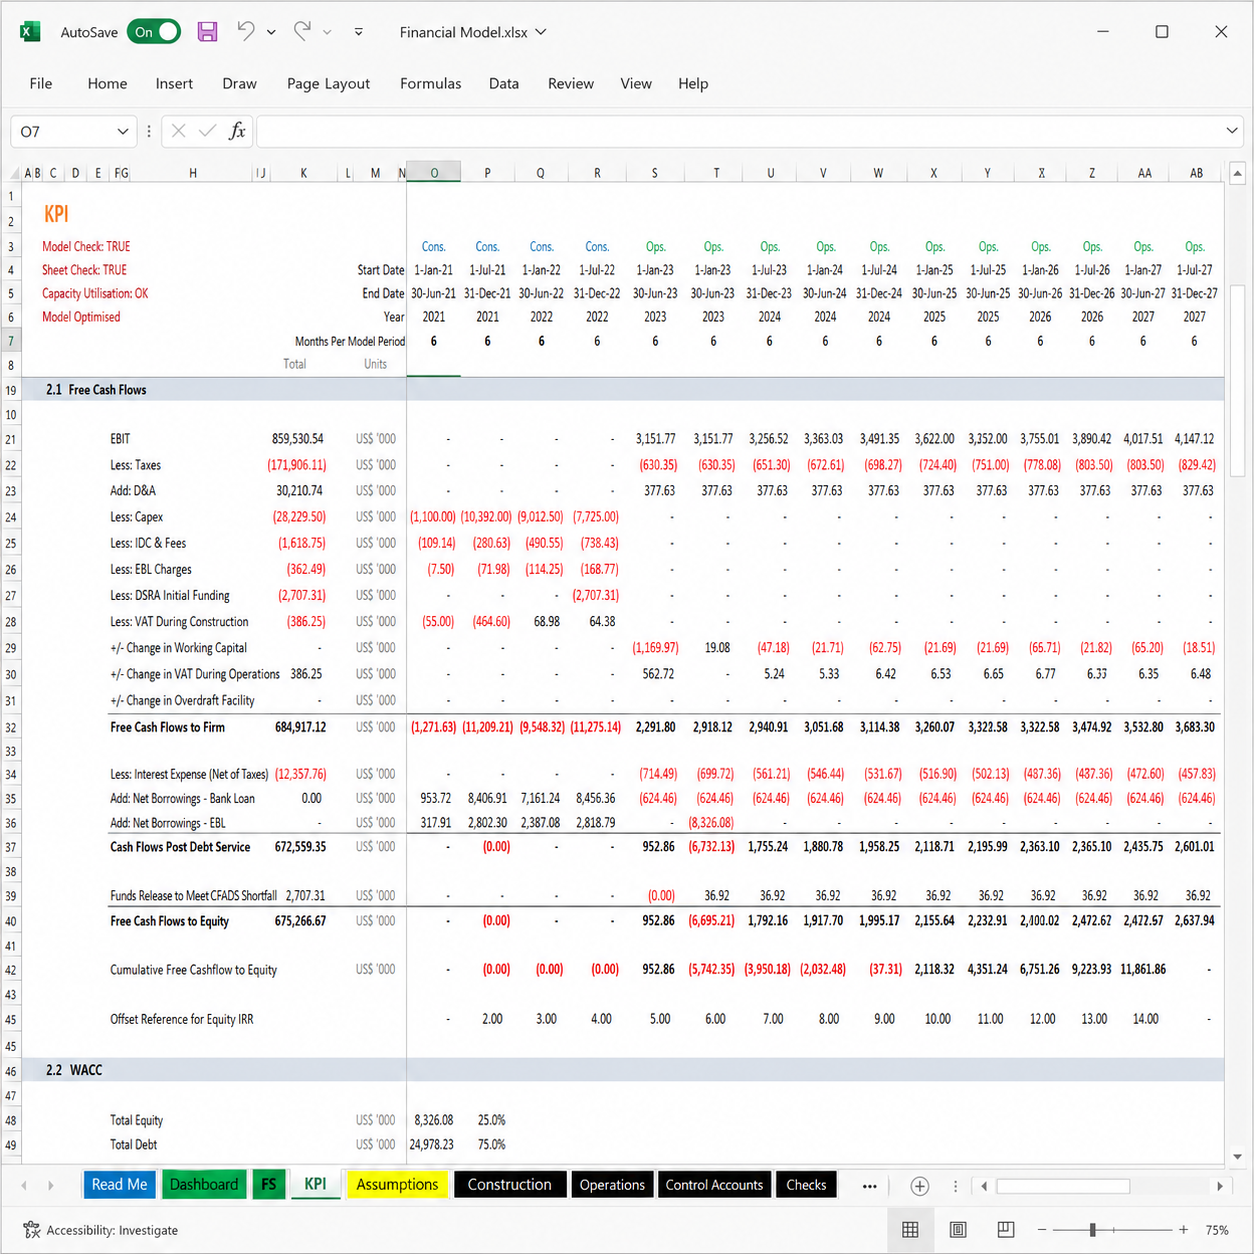Screen dimensions: 1254x1254
Task: Select the Total Equity value 8,326.08
Action: [x=433, y=1120]
